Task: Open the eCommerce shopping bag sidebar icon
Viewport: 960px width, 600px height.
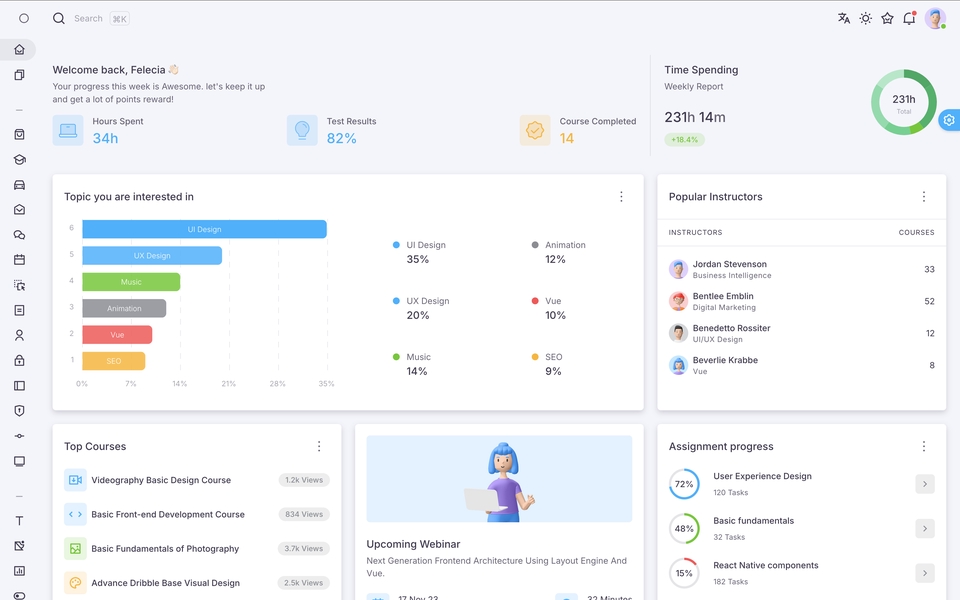Action: coord(19,135)
